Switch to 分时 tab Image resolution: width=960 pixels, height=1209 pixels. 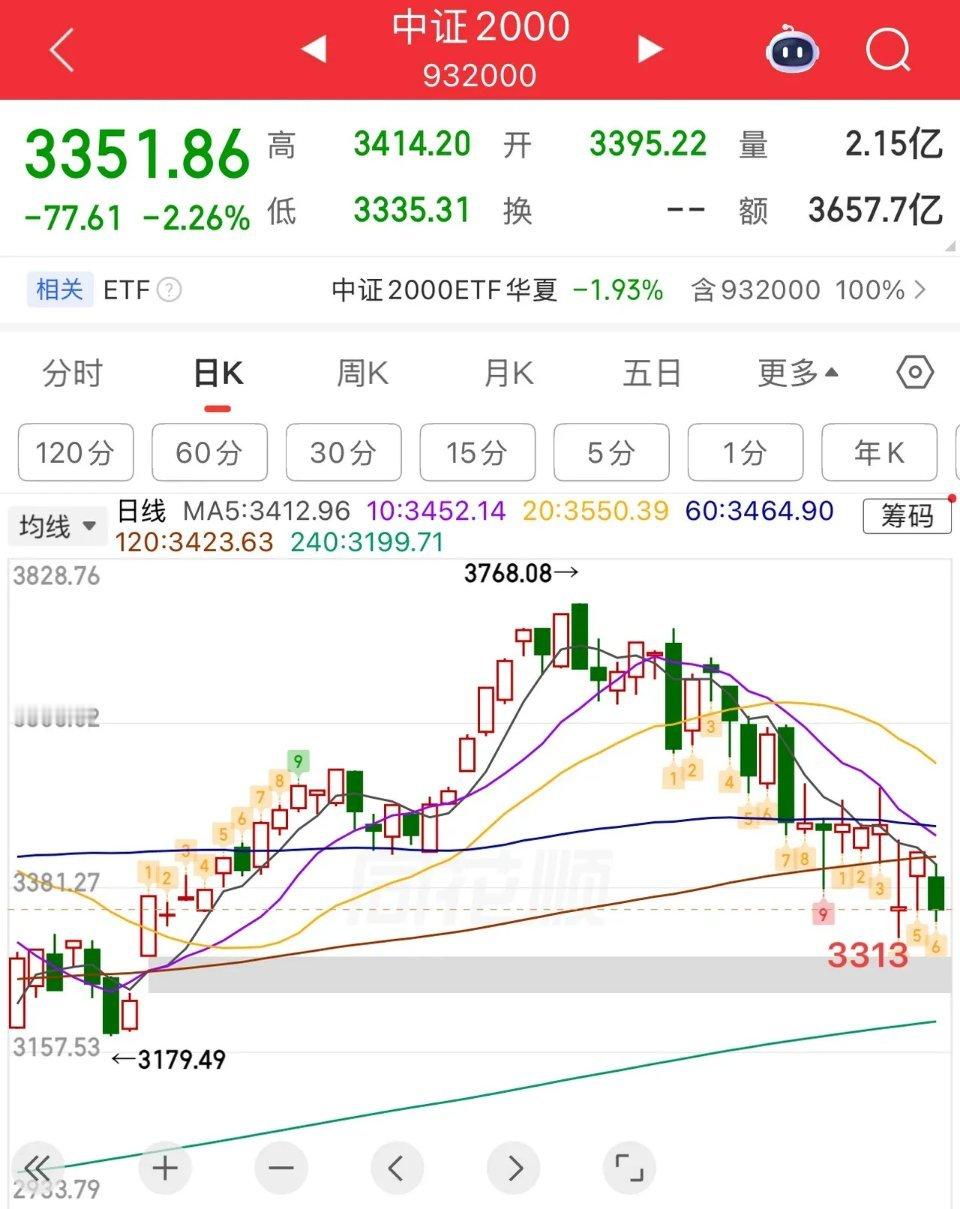pos(73,374)
